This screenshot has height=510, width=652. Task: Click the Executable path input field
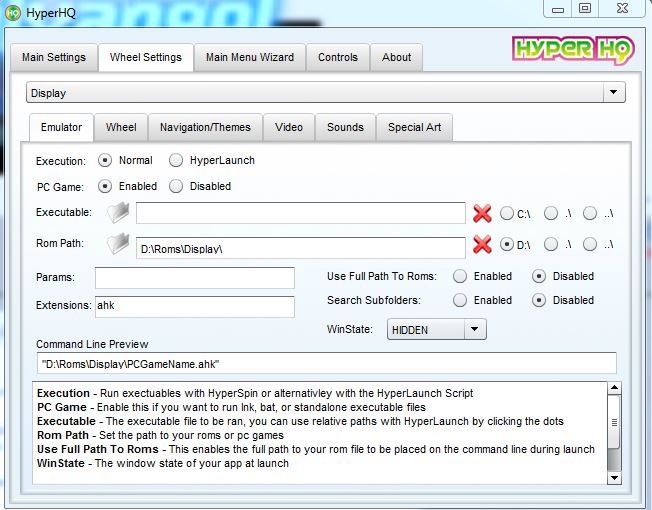click(301, 213)
